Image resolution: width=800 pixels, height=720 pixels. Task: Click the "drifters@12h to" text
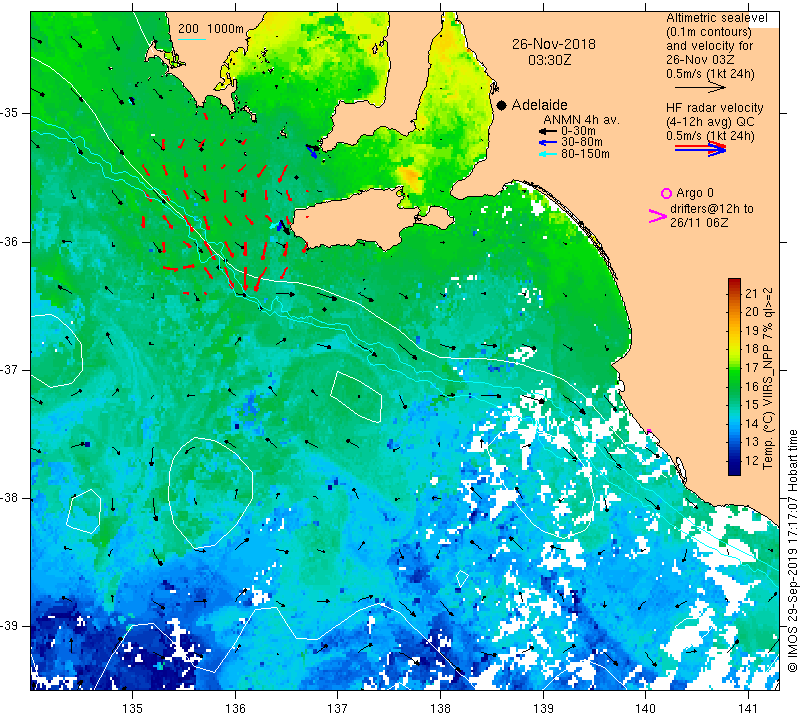tap(712, 209)
